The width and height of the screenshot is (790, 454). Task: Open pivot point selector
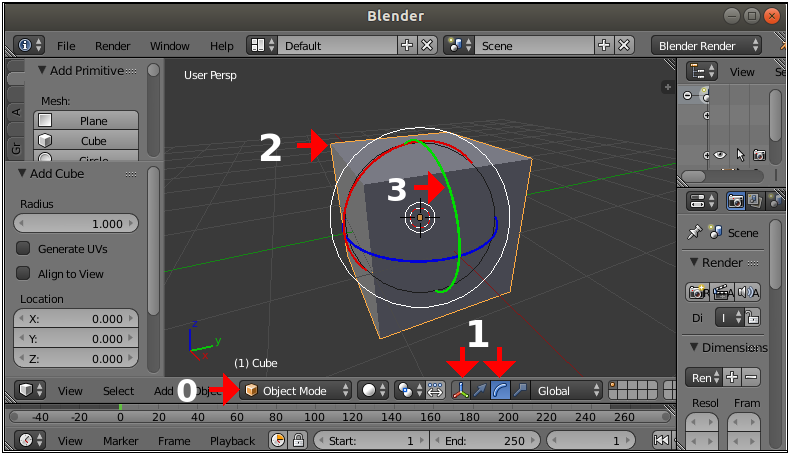point(410,391)
